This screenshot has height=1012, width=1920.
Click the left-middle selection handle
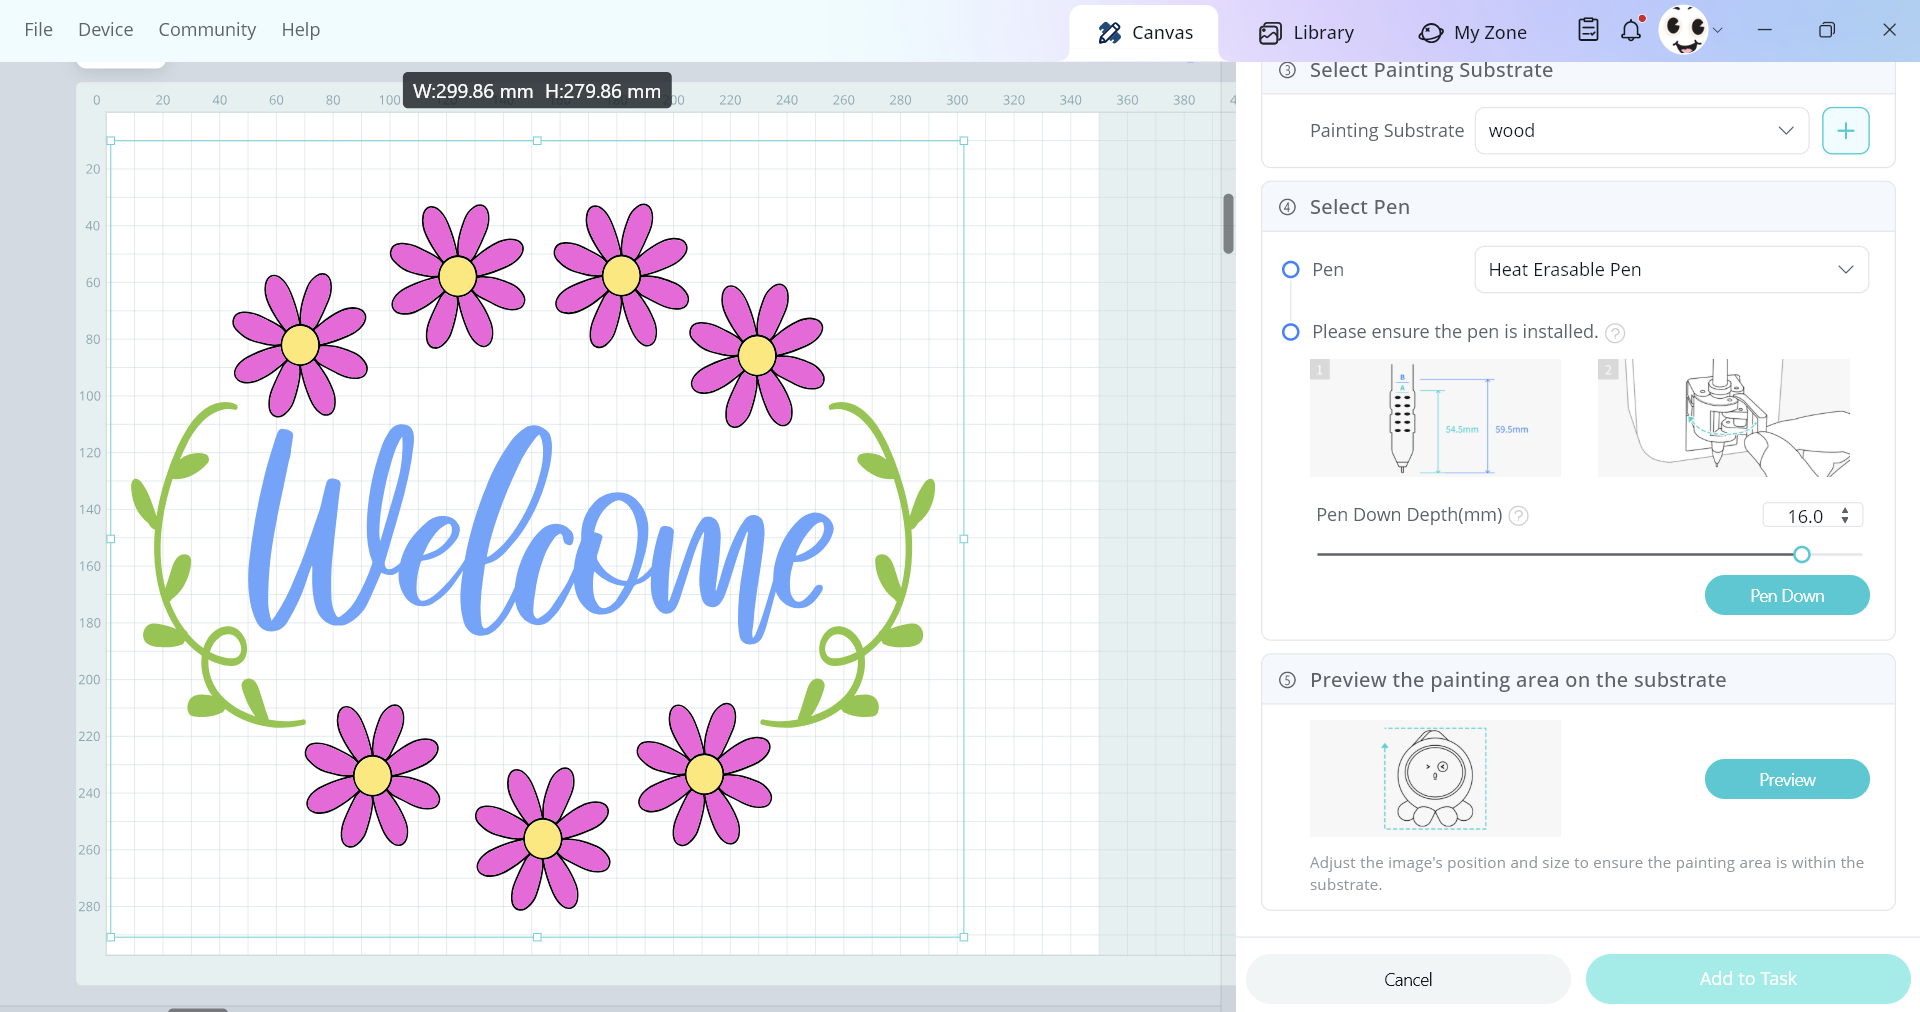click(111, 539)
